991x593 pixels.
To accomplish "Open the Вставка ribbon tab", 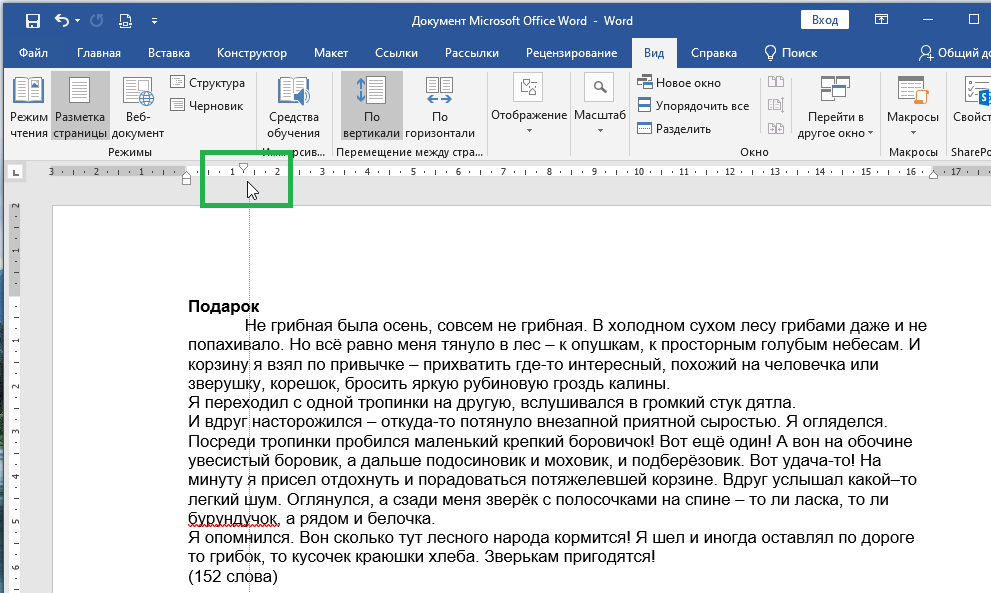I will 169,54.
